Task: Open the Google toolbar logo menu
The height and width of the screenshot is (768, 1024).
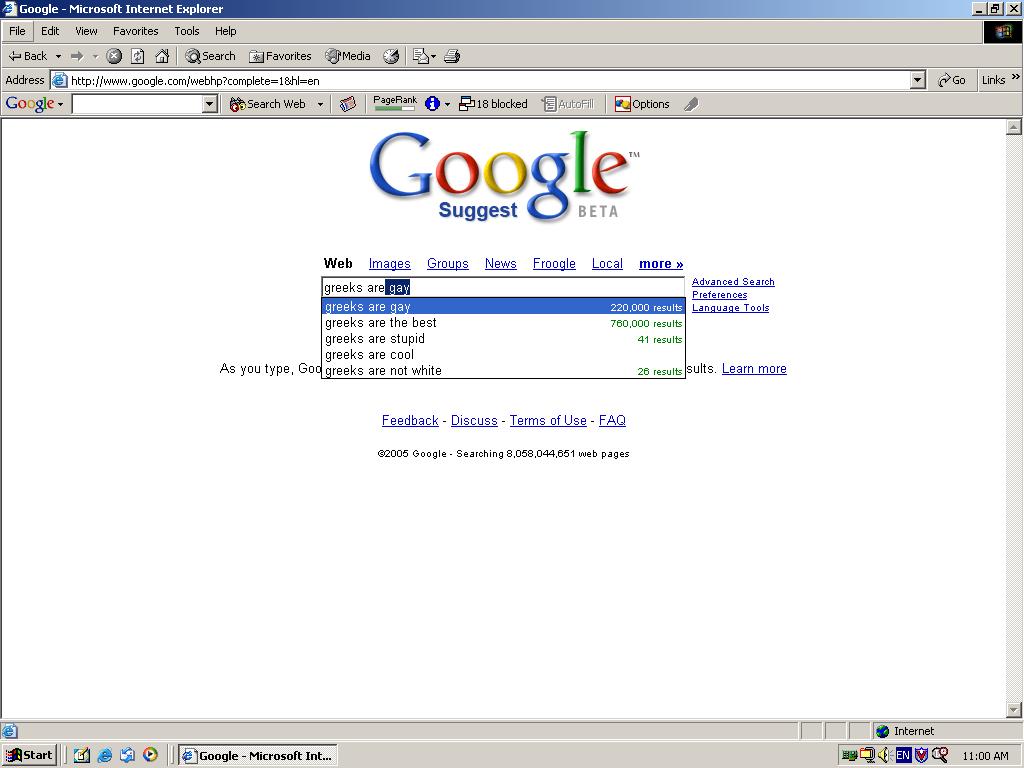Action: click(x=34, y=104)
